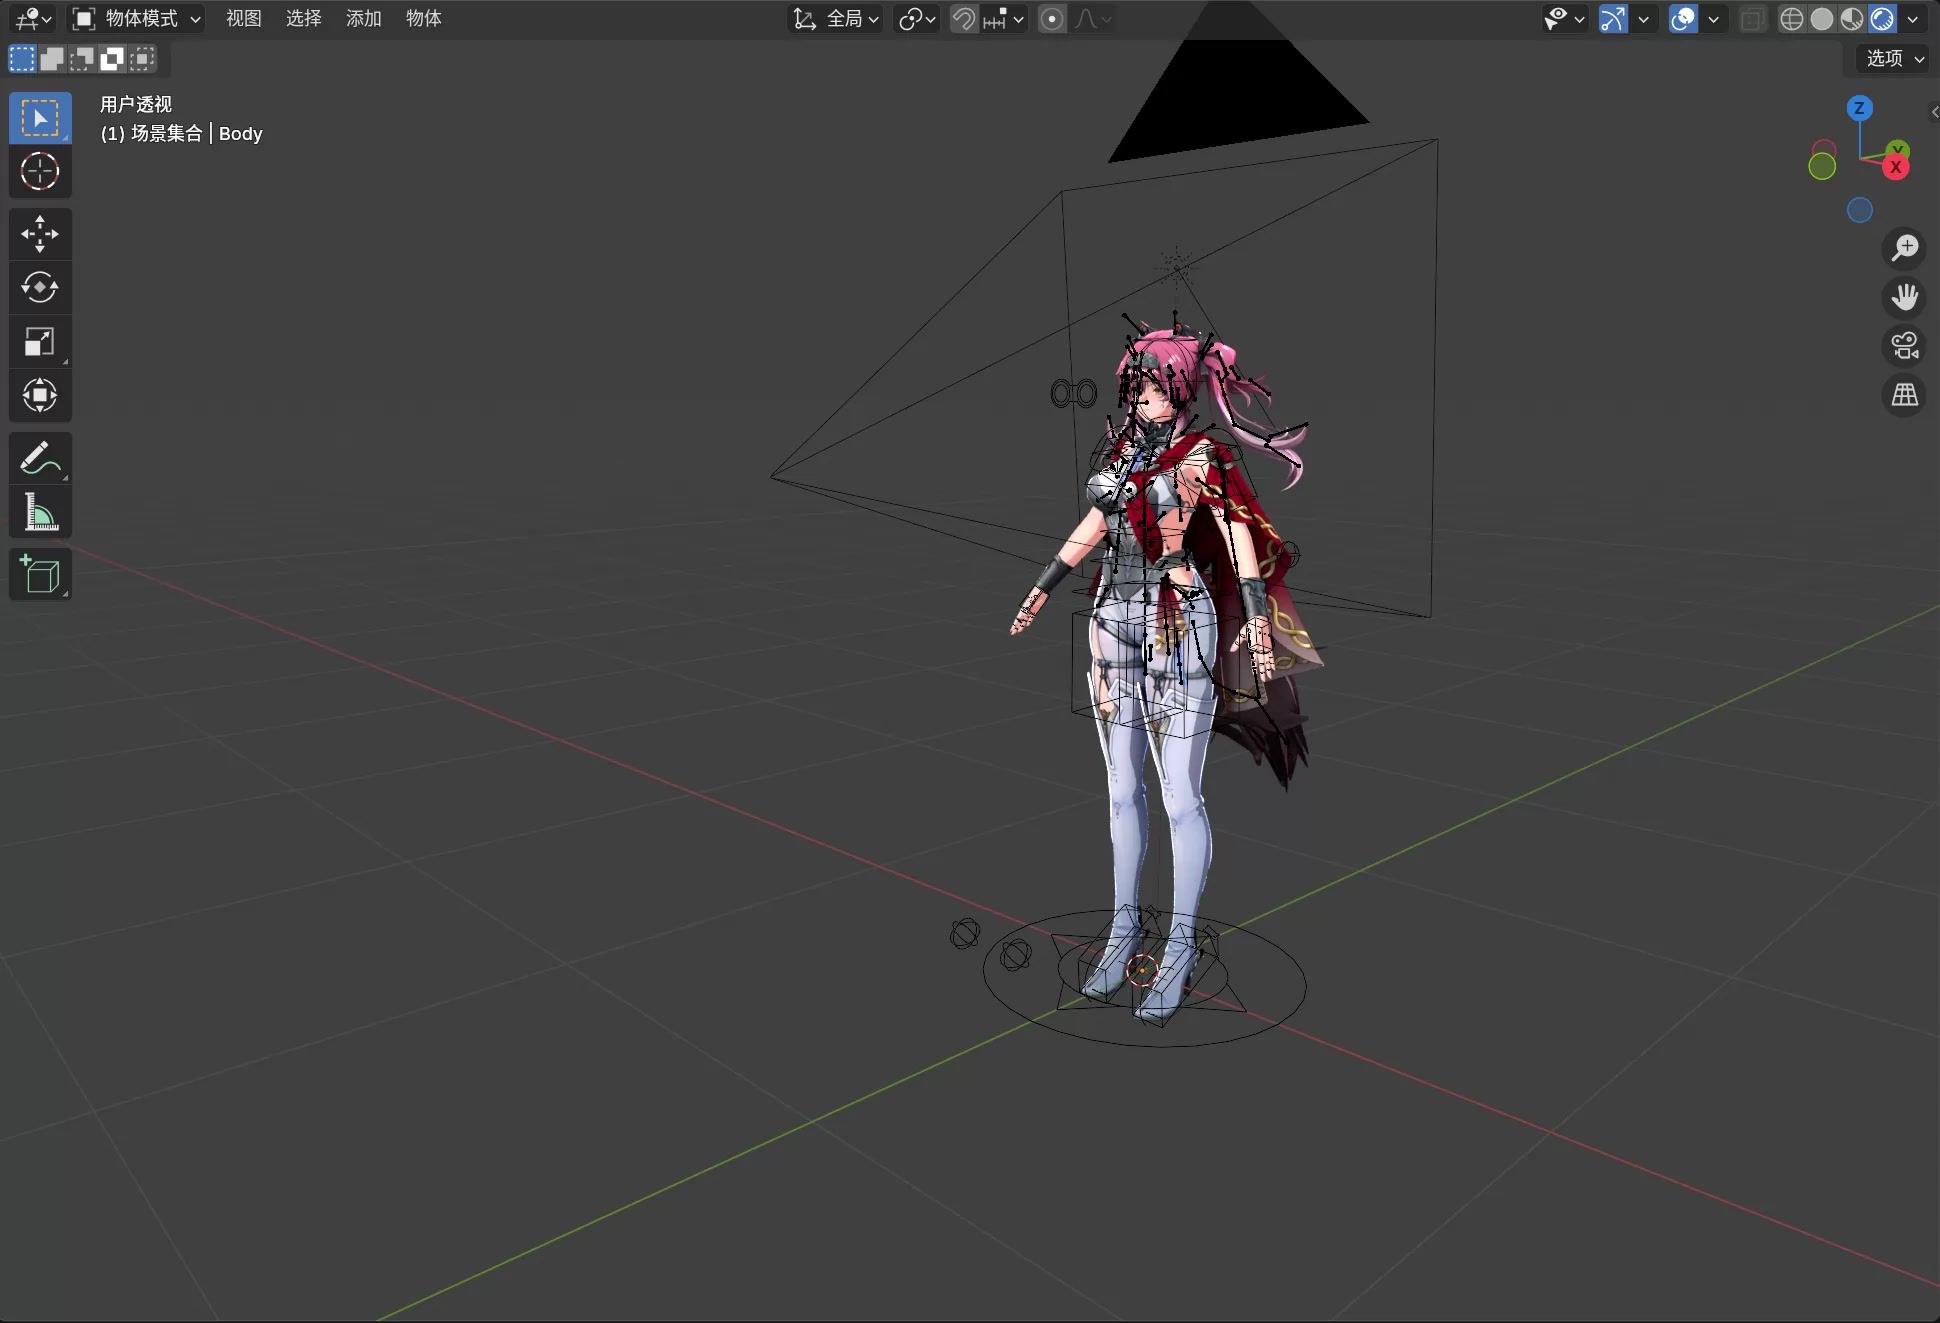Viewport: 1940px width, 1323px height.
Task: Switch to Wireframe viewport shading
Action: click(x=1792, y=18)
